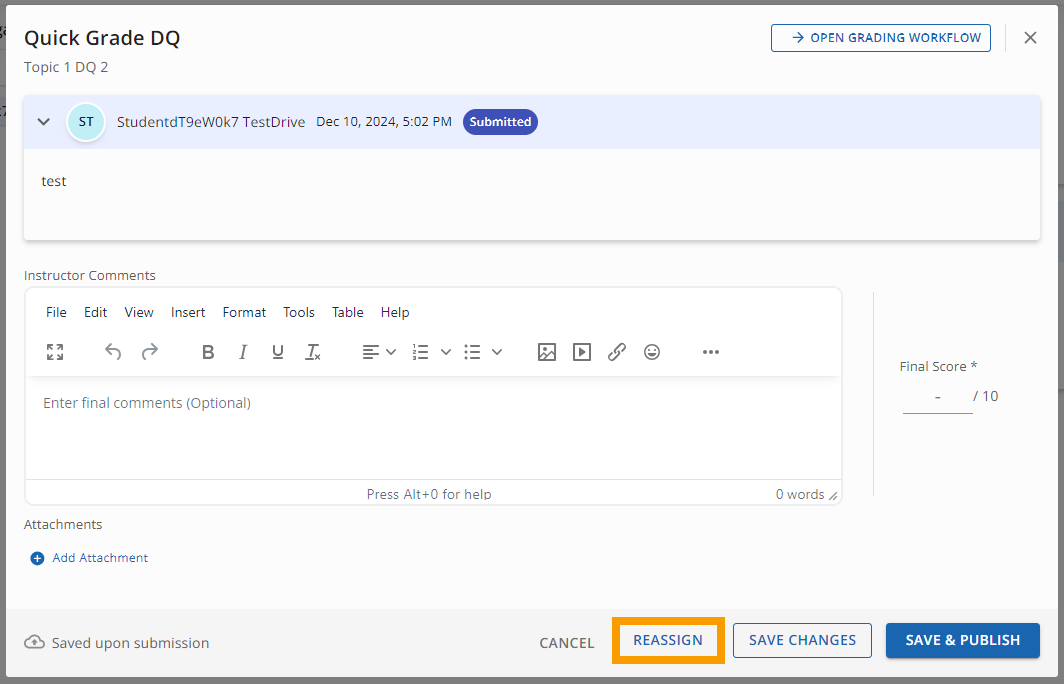The height and width of the screenshot is (684, 1064).
Task: Open the Insert menu
Action: pos(188,312)
